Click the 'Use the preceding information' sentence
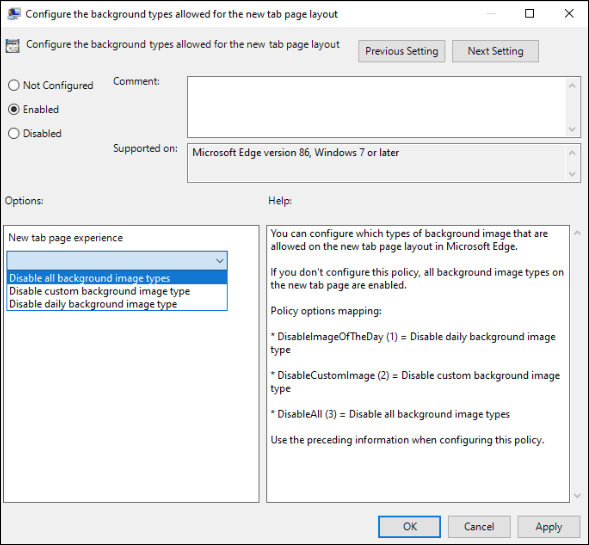Image resolution: width=589 pixels, height=545 pixels. pos(407,440)
